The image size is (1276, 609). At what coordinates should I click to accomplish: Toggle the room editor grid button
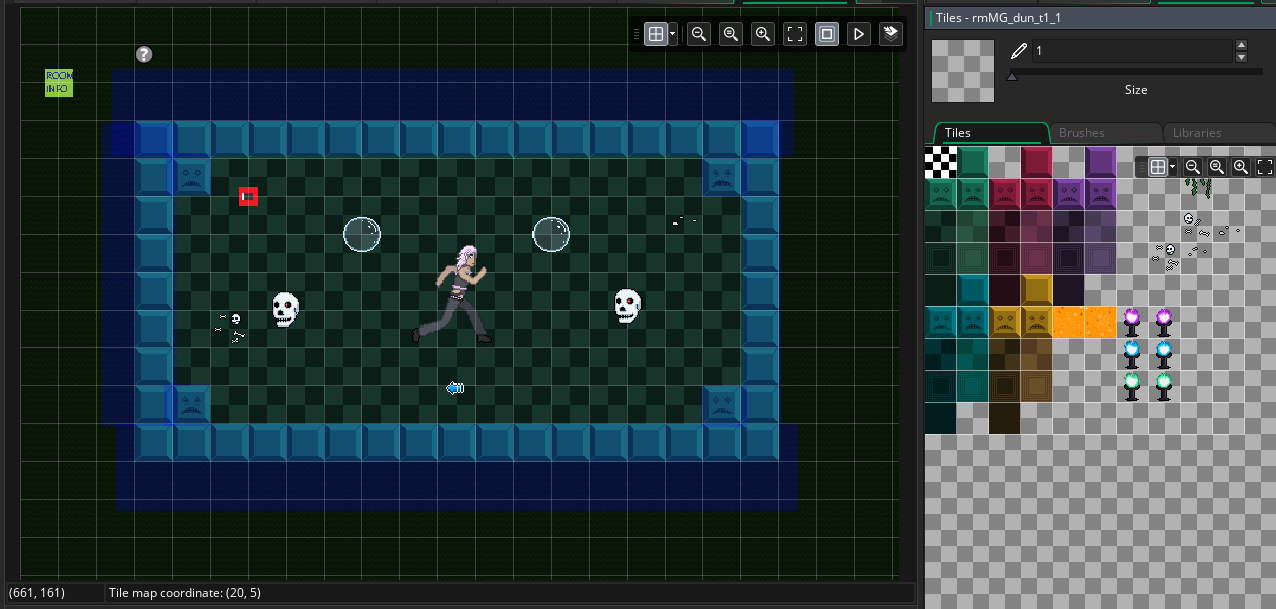[x=655, y=34]
